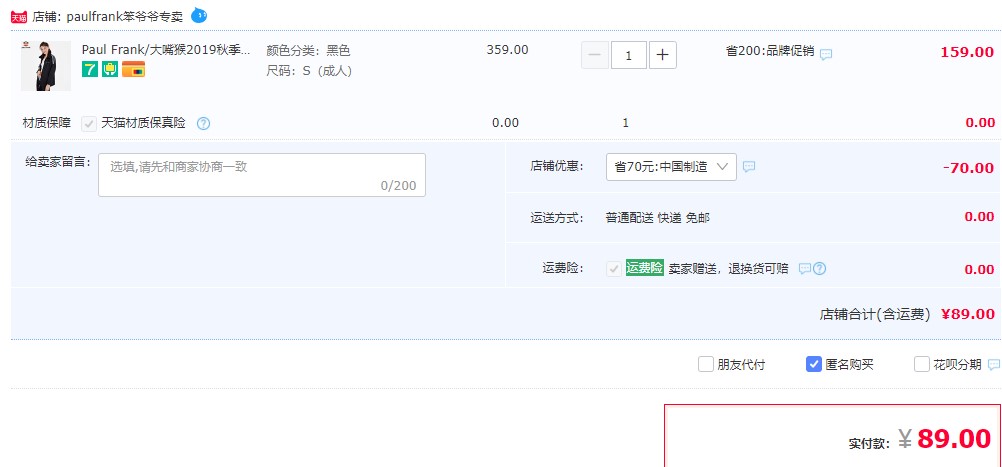Click the 省200:品牌促销 promotion text
This screenshot has height=467, width=1002.
coord(770,51)
